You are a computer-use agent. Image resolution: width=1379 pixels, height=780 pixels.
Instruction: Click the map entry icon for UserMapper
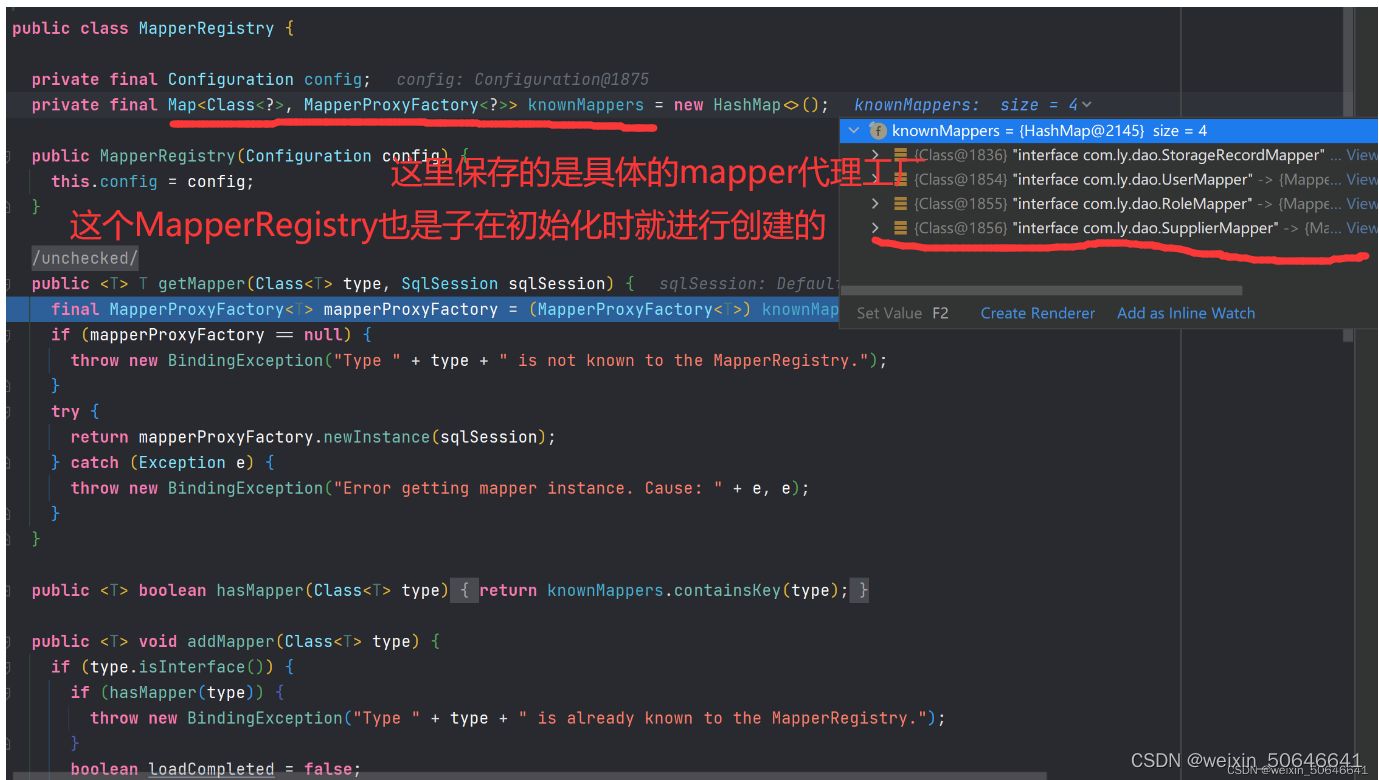click(900, 179)
